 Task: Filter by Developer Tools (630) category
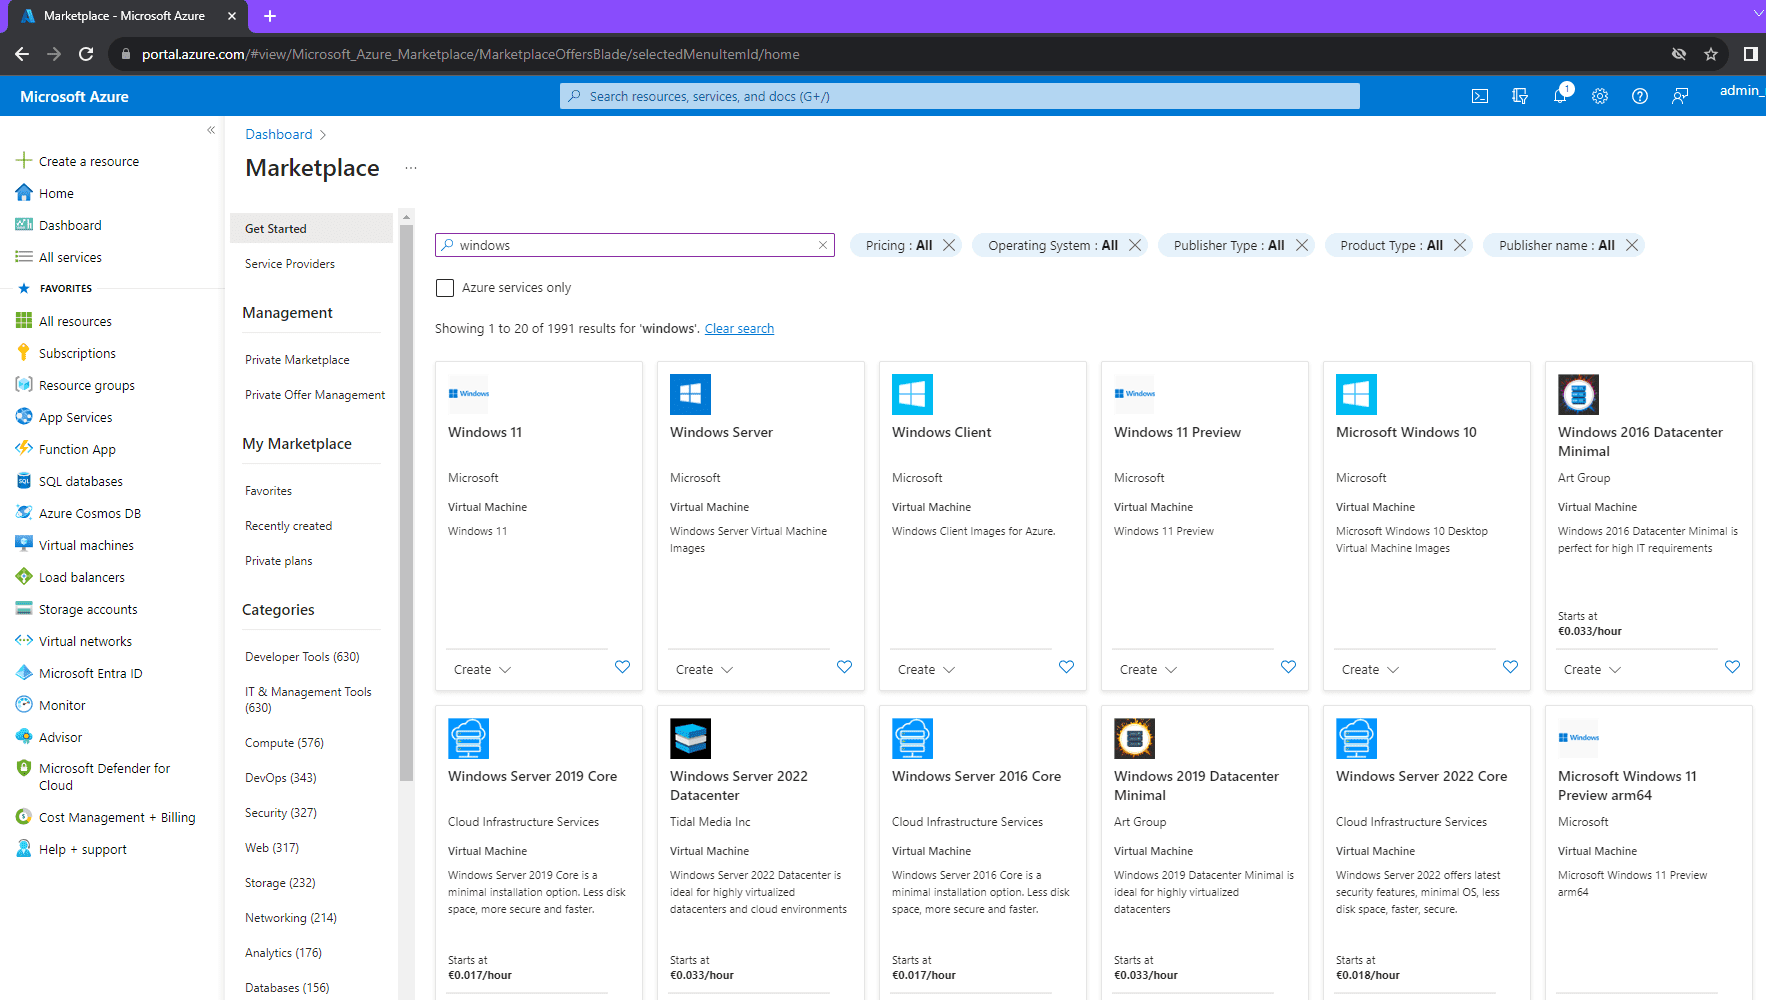tap(302, 657)
